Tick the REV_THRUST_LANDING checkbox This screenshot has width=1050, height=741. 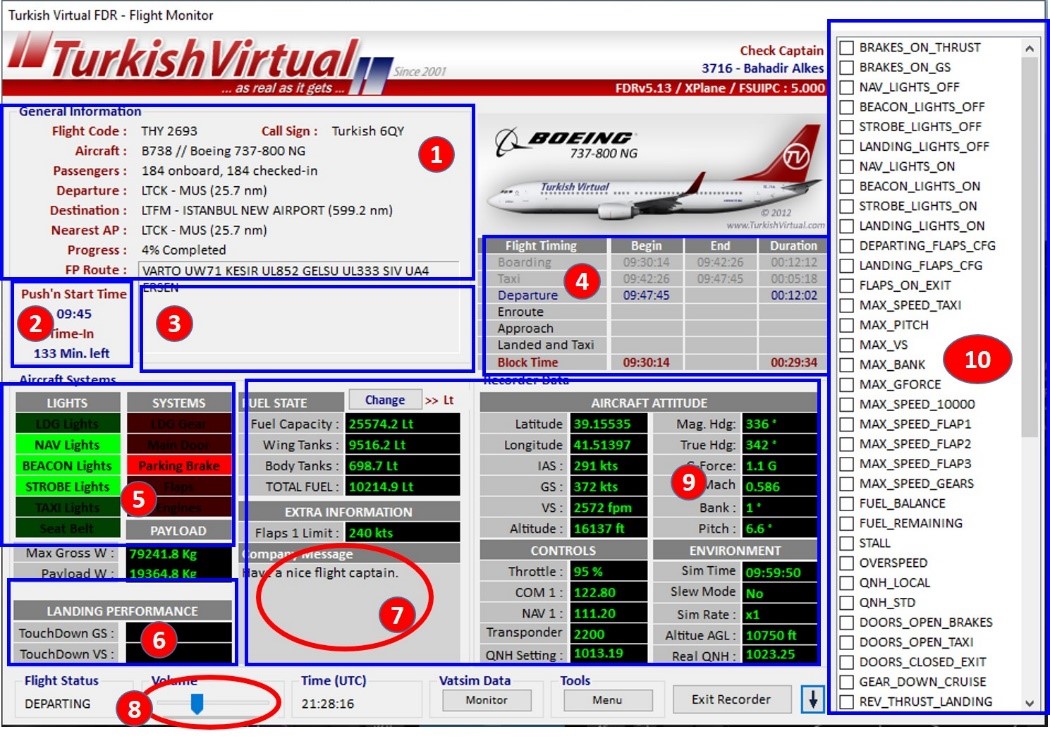coord(847,702)
